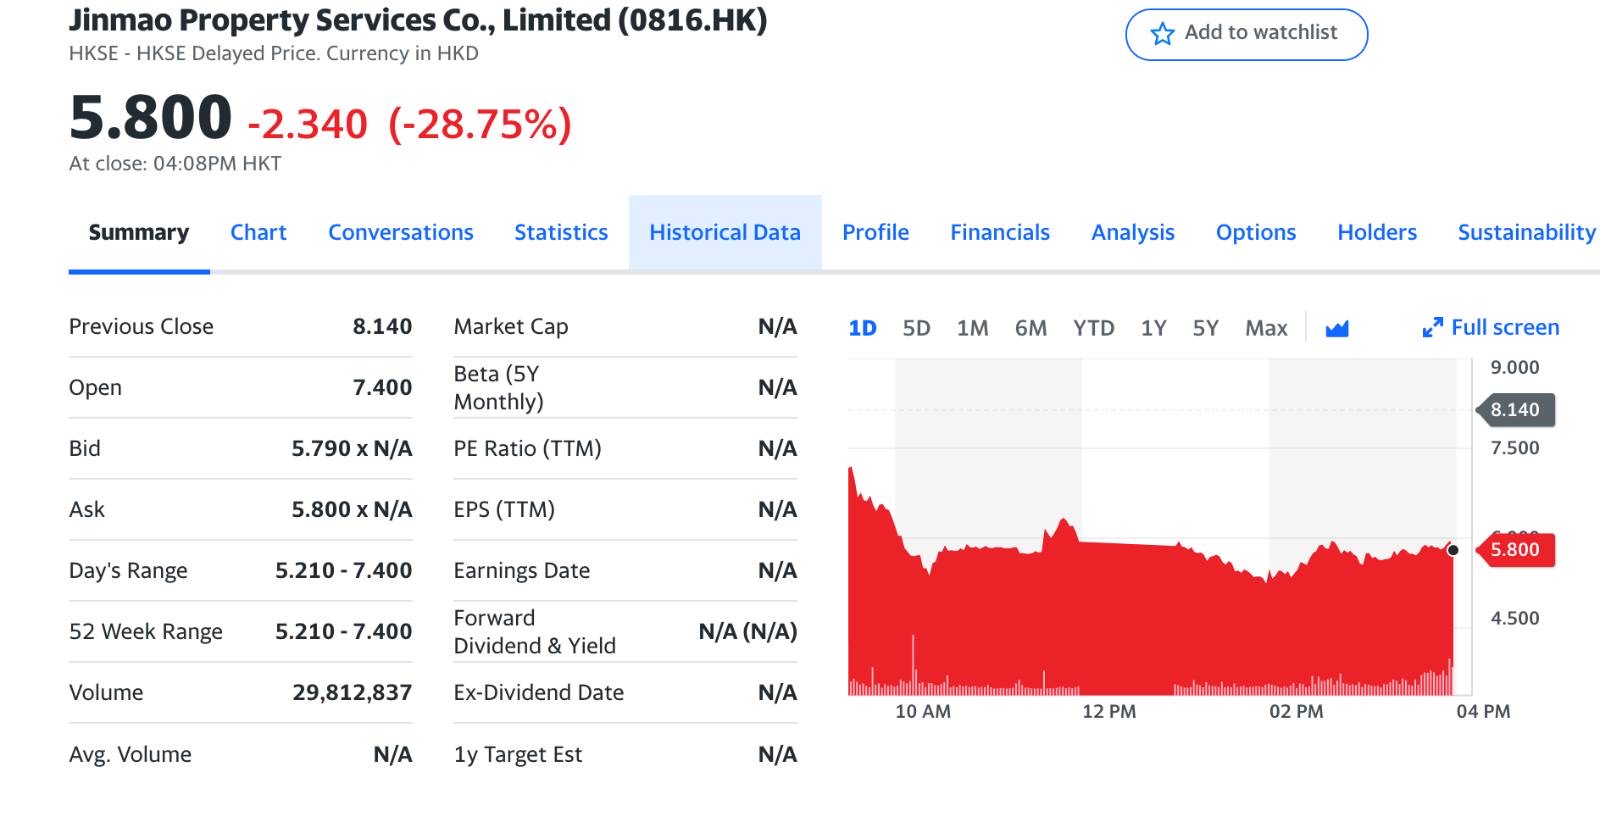Select the 5Y chart range
Screen dimensions: 1600x835
(x=1206, y=328)
